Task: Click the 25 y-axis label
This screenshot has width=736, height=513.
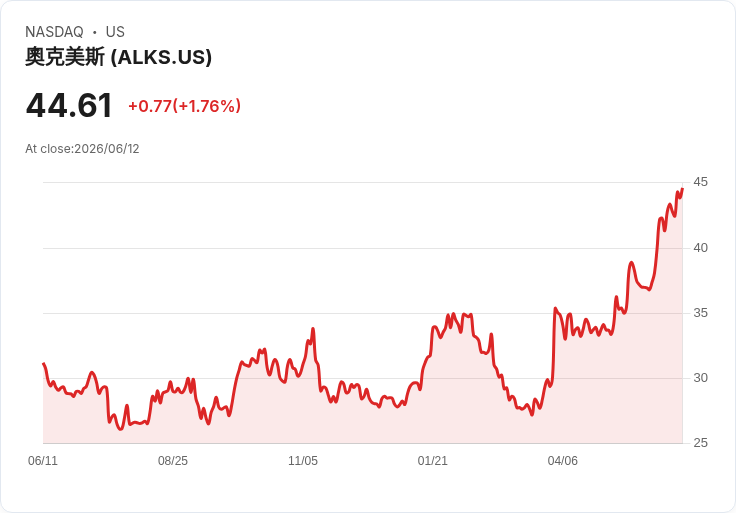Action: tap(700, 443)
